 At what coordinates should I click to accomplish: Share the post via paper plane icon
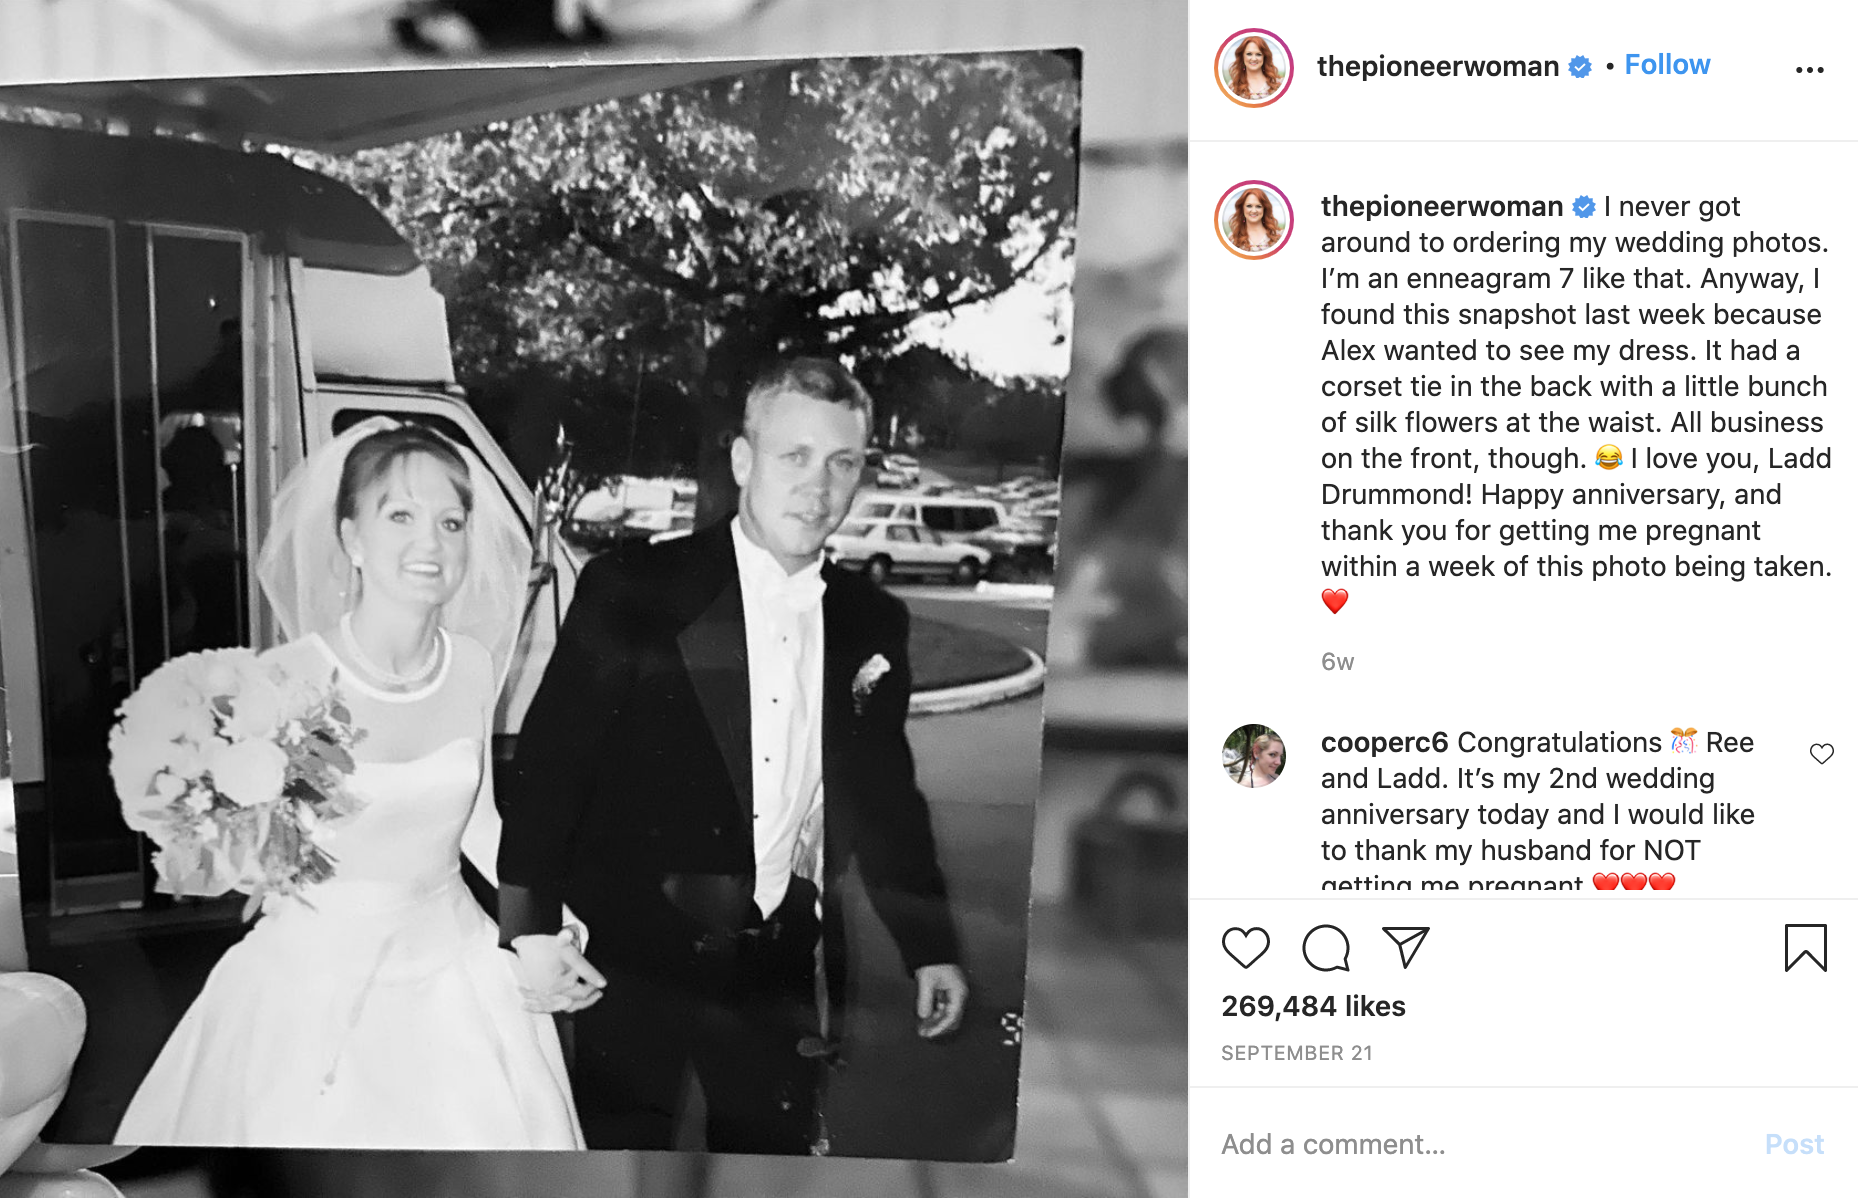pyautogui.click(x=1405, y=947)
